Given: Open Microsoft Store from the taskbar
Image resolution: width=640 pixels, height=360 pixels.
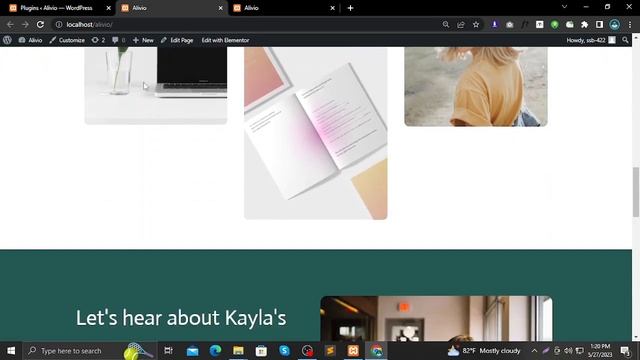Looking at the screenshot, I should click(261, 351).
